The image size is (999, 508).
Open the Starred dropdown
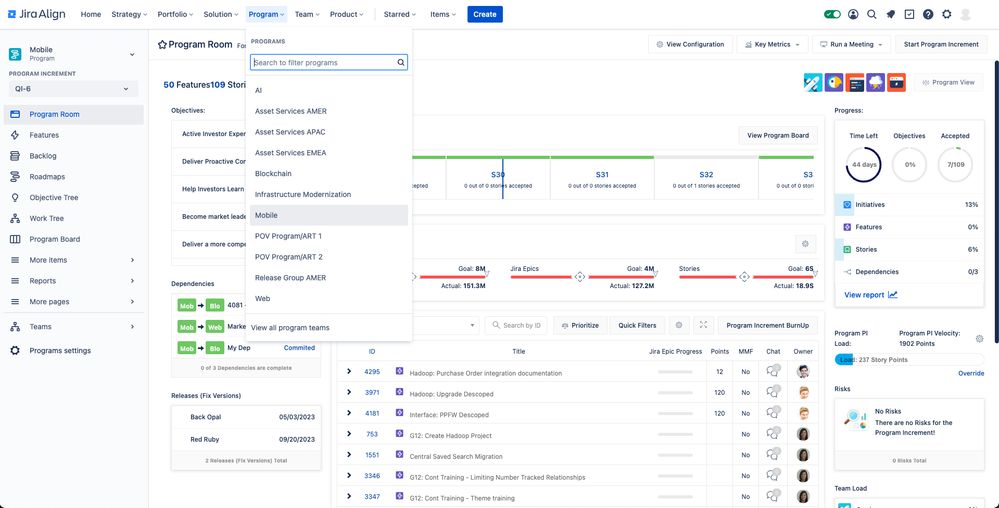[x=399, y=14]
